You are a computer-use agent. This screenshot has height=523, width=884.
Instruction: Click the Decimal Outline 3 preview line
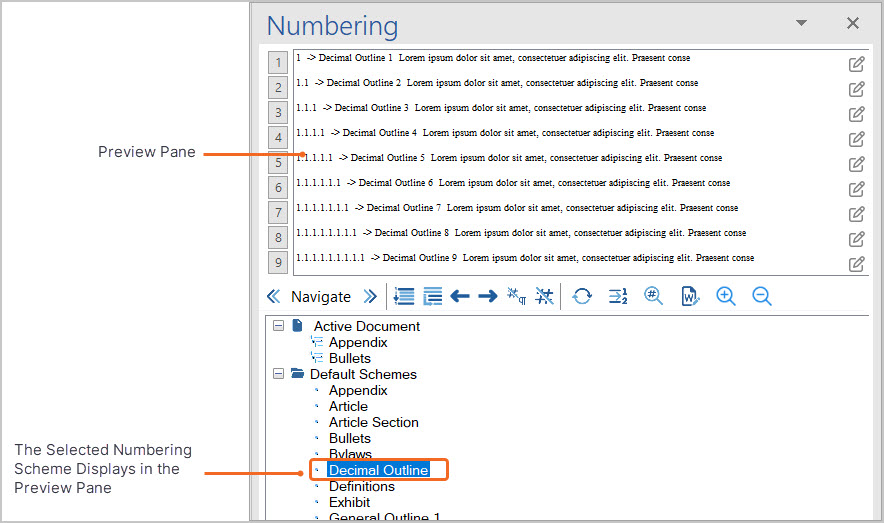click(501, 108)
